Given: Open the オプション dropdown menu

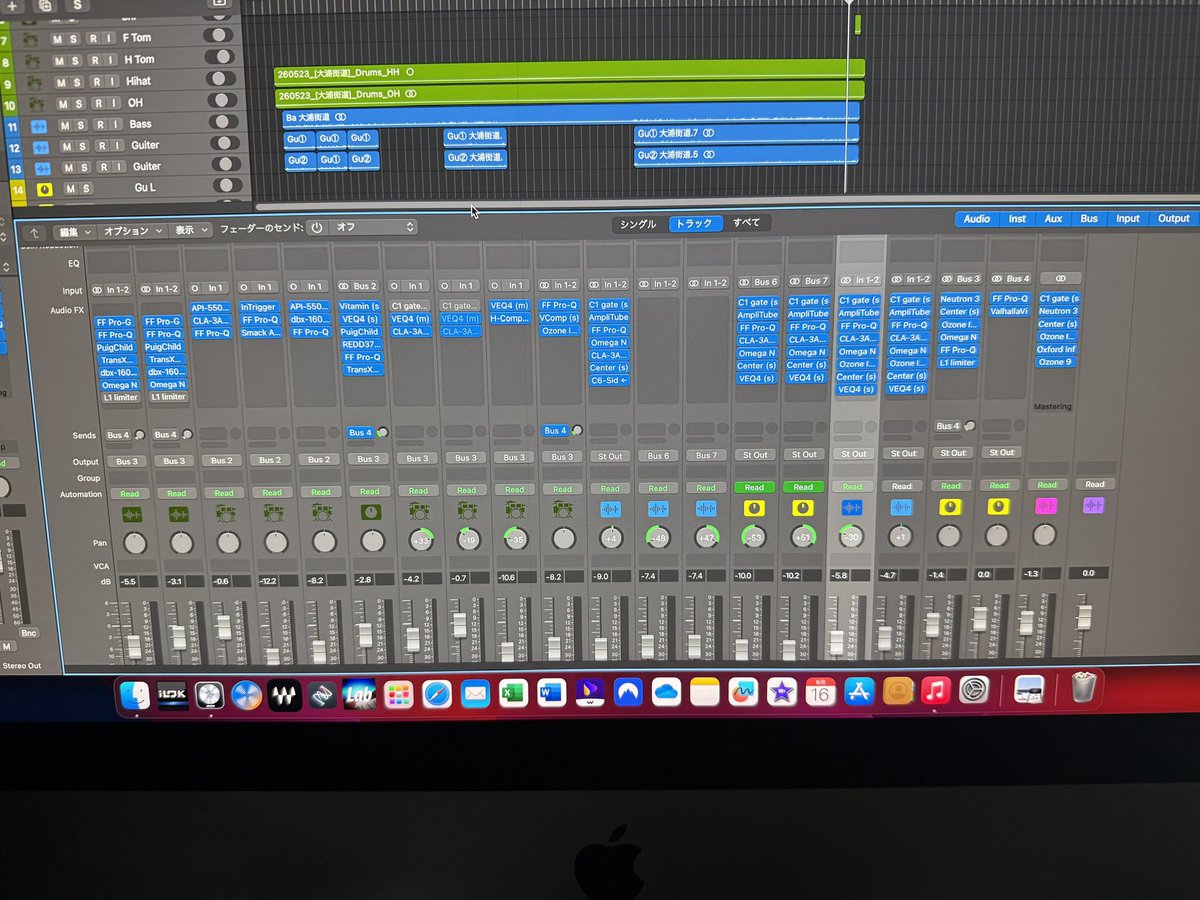Looking at the screenshot, I should 133,230.
